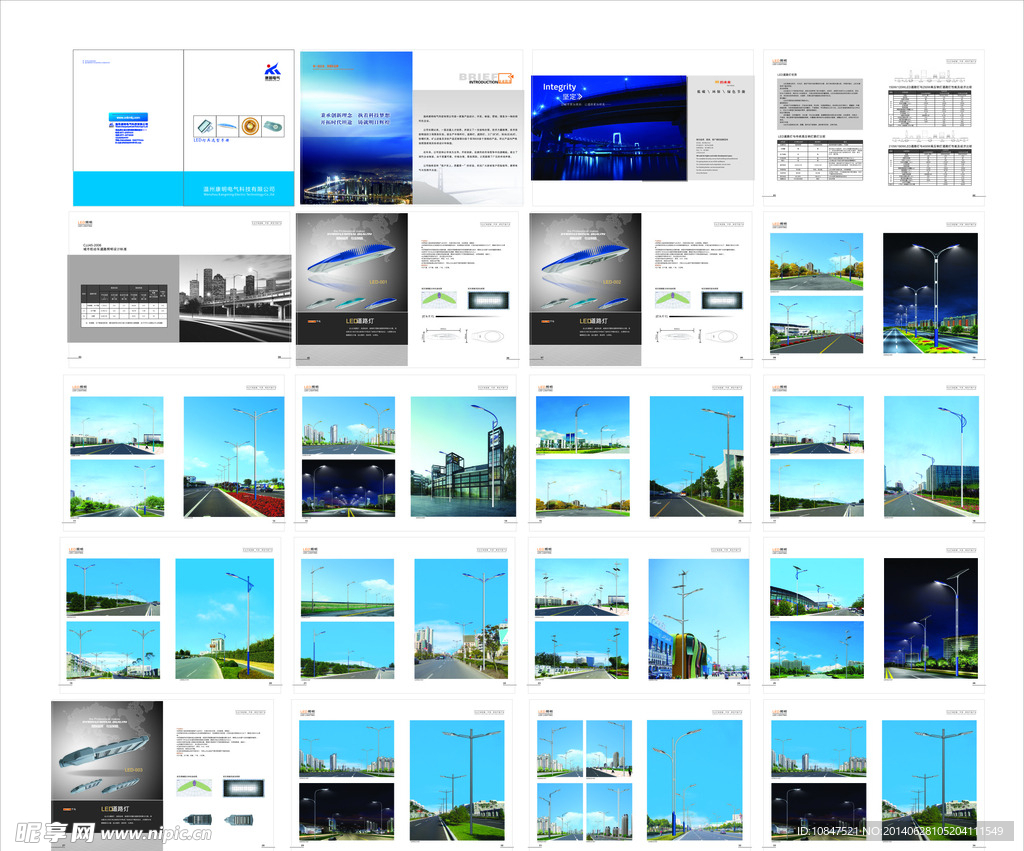Select the gray lamp head thumbnail on the cover
The height and width of the screenshot is (851, 1024).
coord(272,125)
